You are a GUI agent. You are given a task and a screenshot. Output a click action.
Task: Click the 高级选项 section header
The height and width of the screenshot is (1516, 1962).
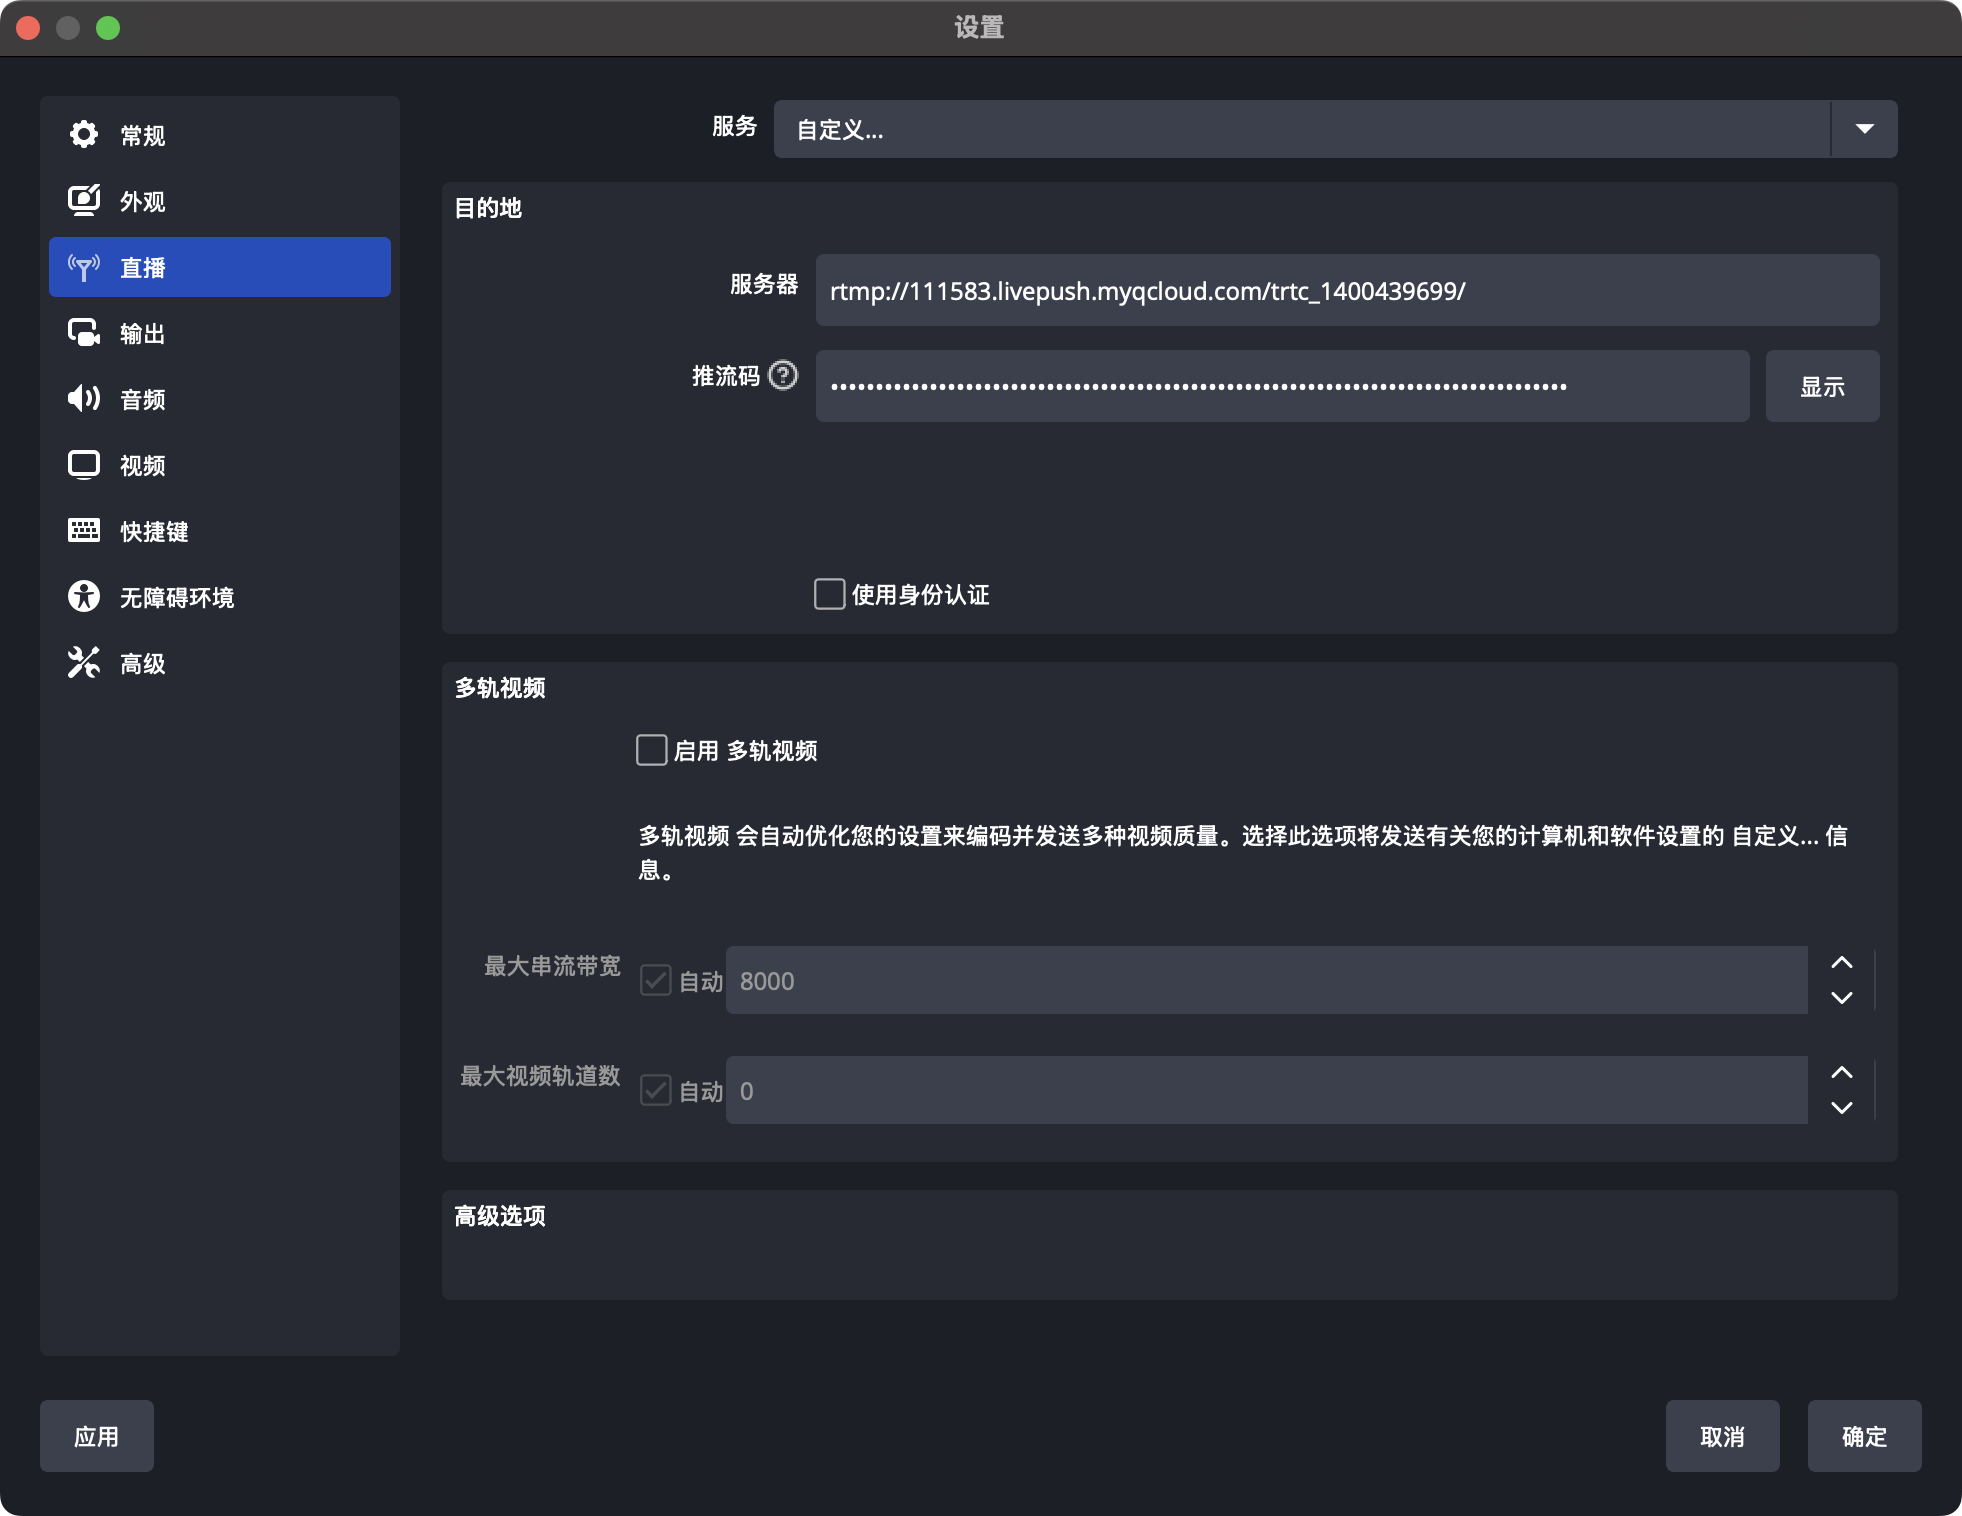[500, 1216]
